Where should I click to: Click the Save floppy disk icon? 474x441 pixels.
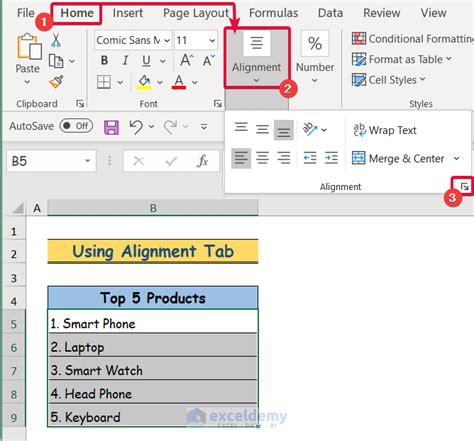click(x=111, y=127)
